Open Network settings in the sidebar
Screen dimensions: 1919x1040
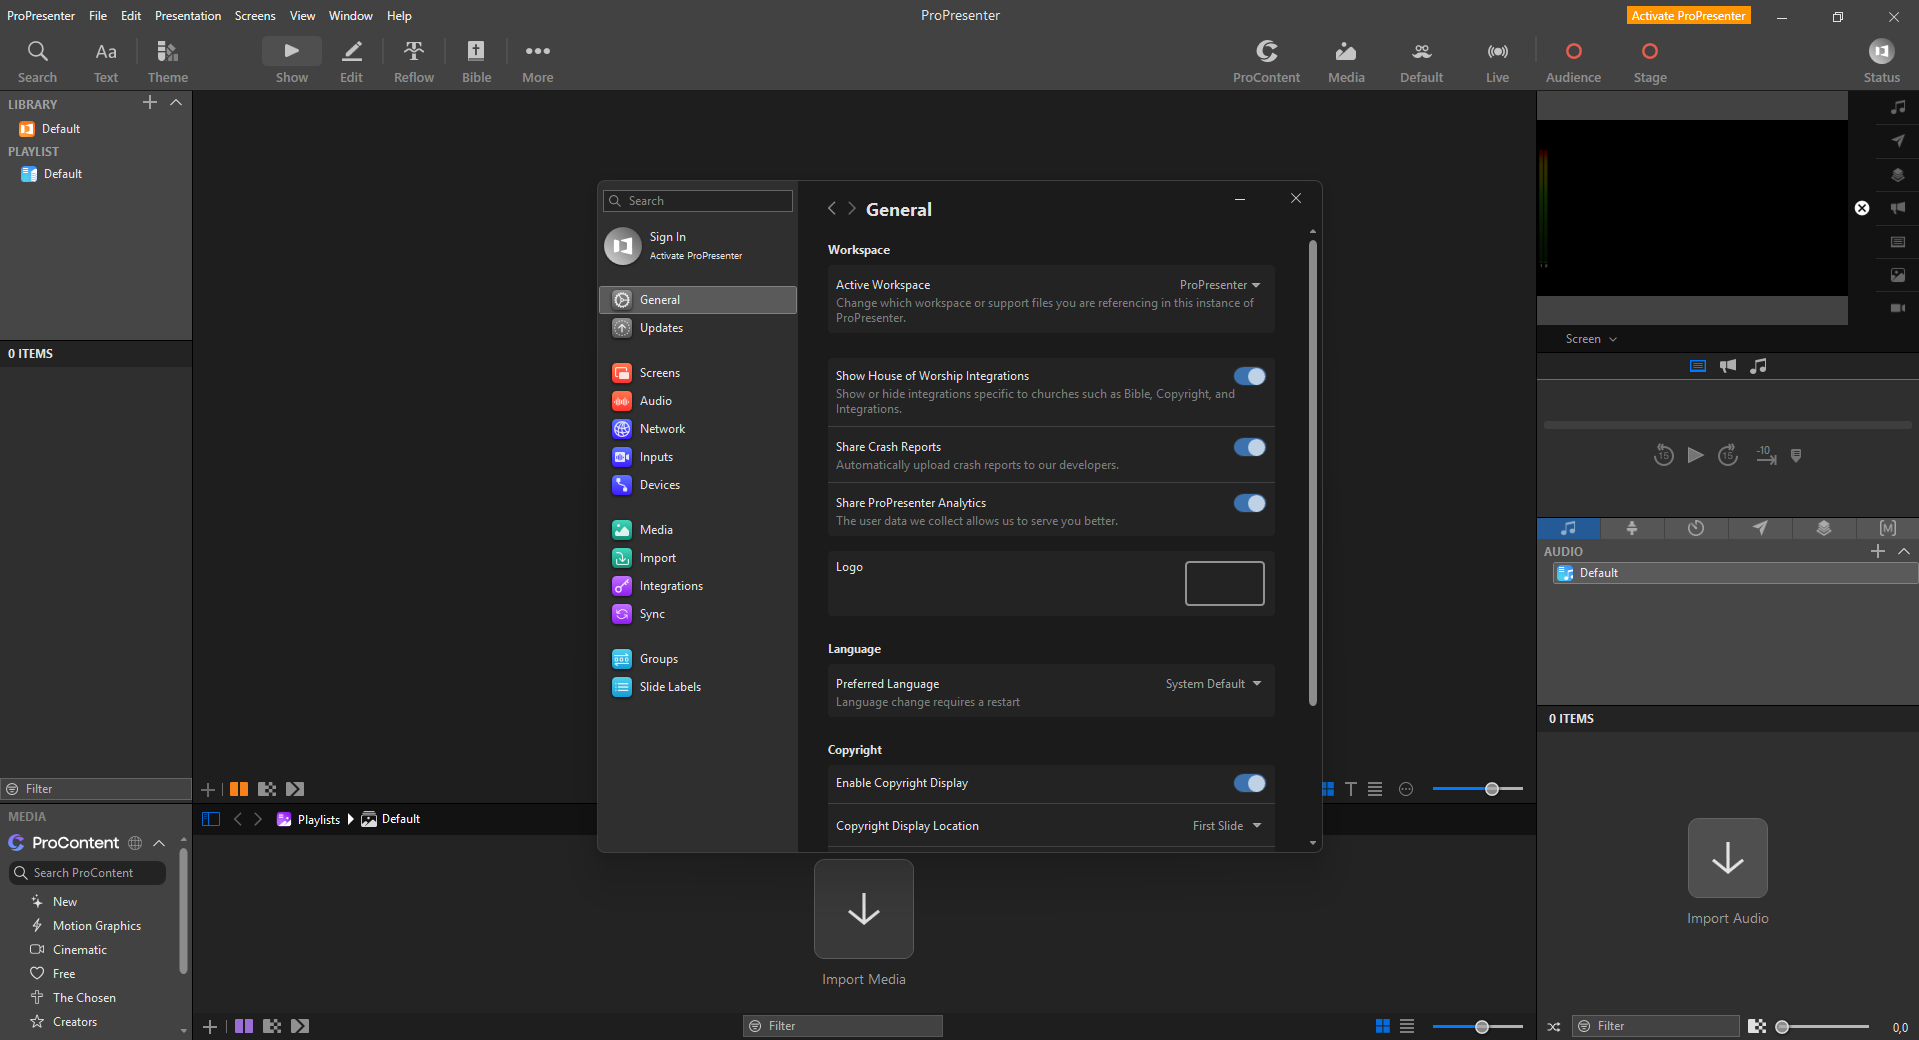pos(698,429)
